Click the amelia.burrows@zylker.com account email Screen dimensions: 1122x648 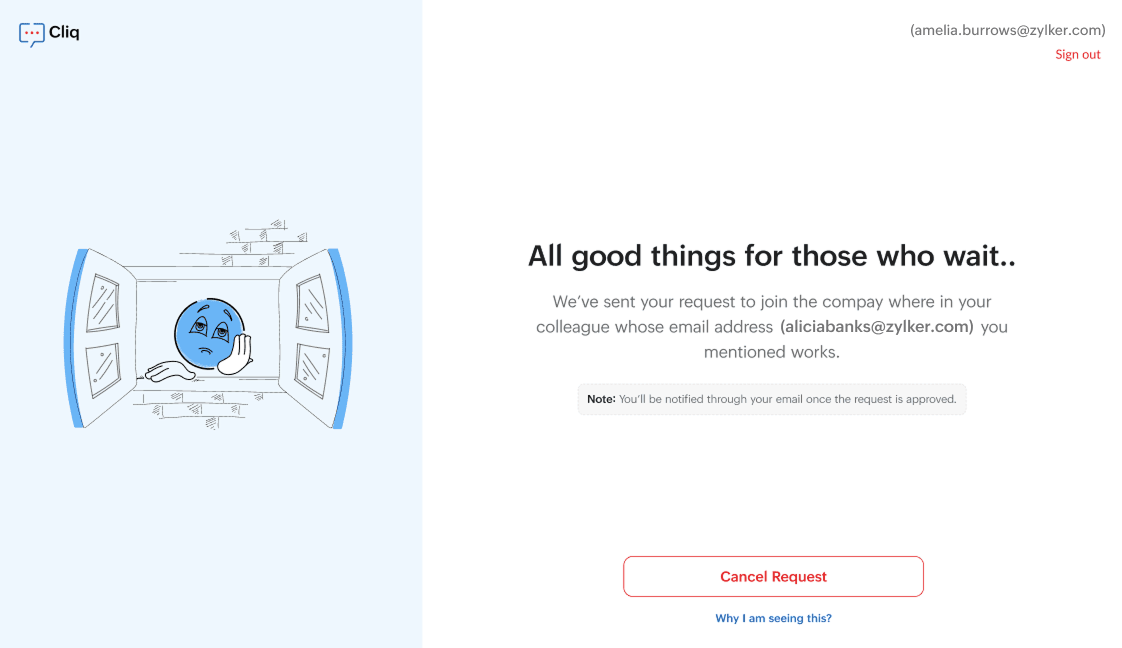pyautogui.click(x=1007, y=30)
